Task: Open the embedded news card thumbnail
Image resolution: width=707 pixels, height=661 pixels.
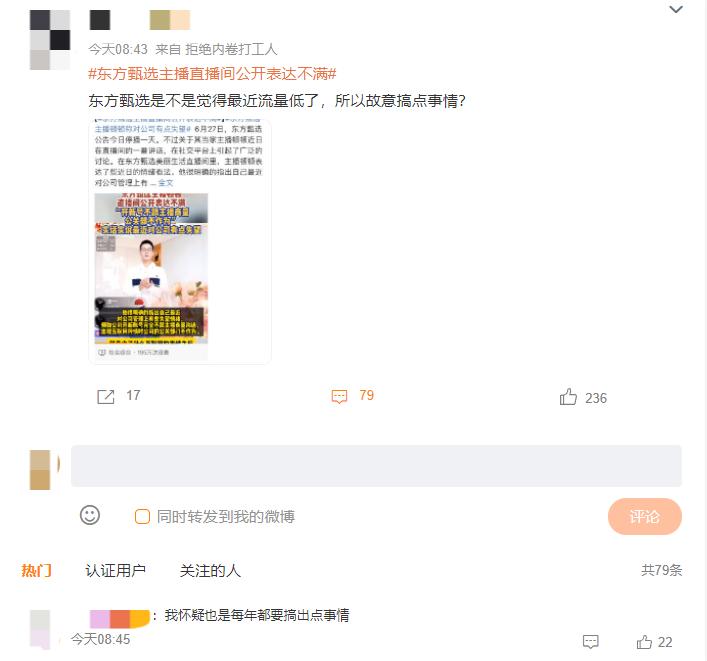Action: (151, 268)
